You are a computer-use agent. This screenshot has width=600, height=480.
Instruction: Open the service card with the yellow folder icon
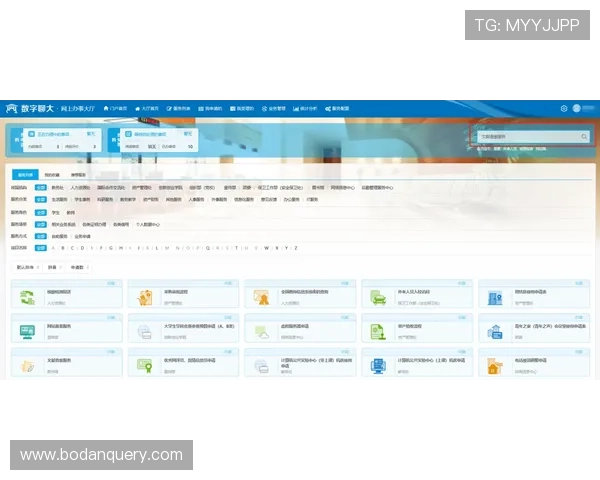point(27,366)
